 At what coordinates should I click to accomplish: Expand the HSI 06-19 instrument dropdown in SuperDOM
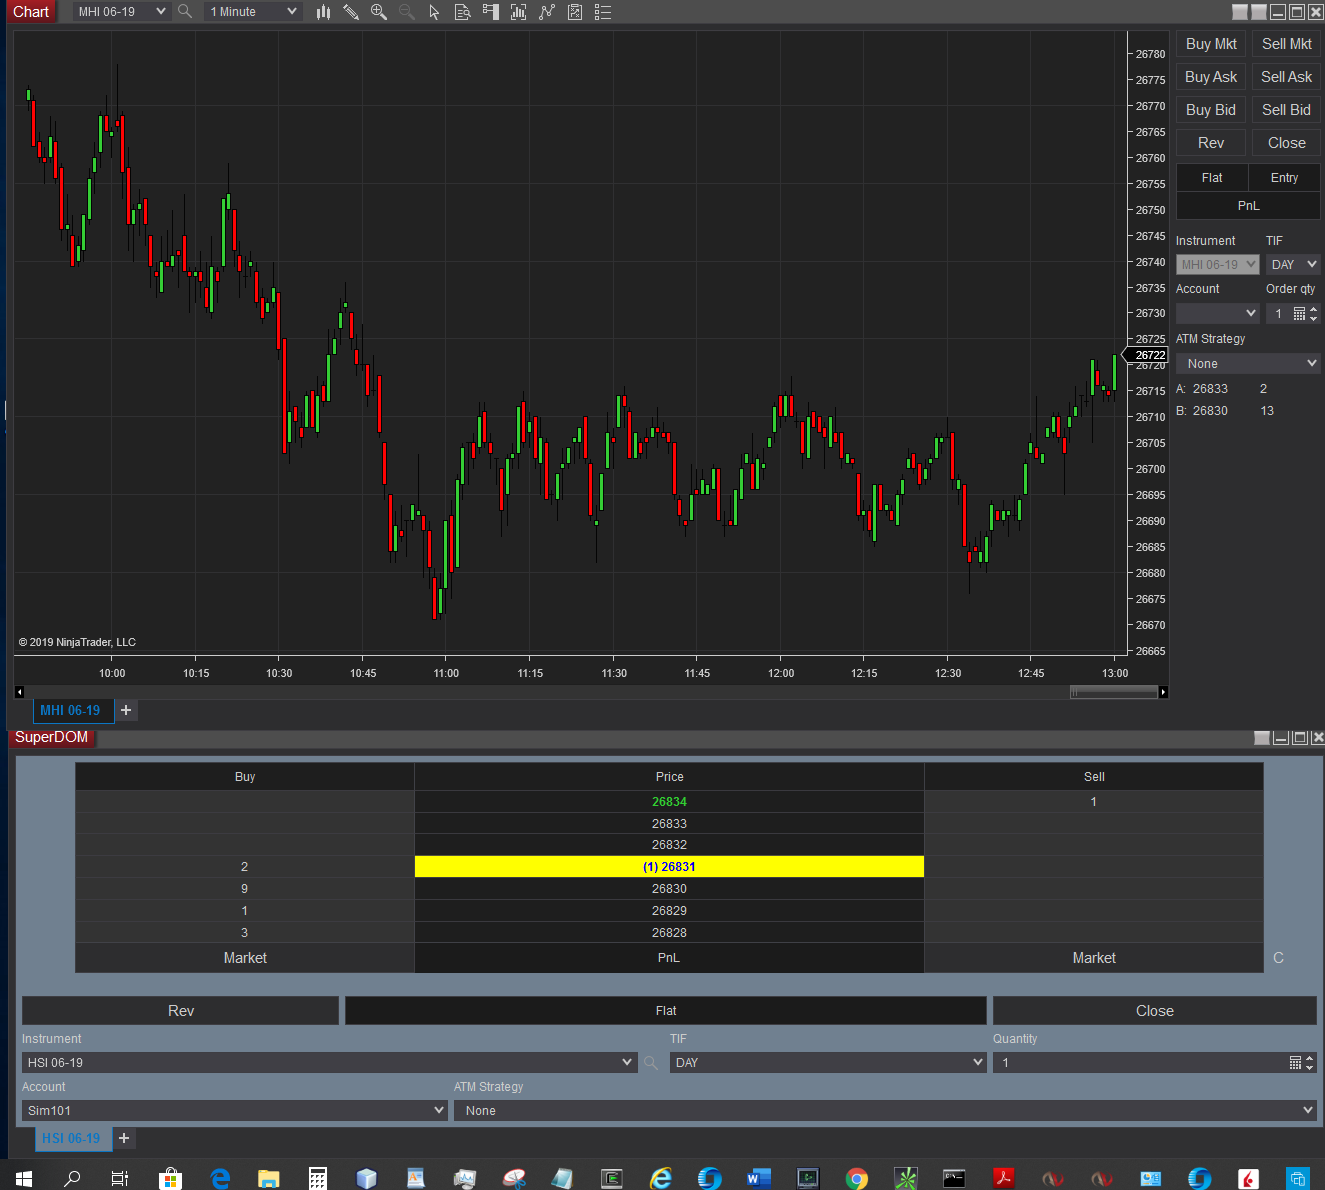(627, 1063)
